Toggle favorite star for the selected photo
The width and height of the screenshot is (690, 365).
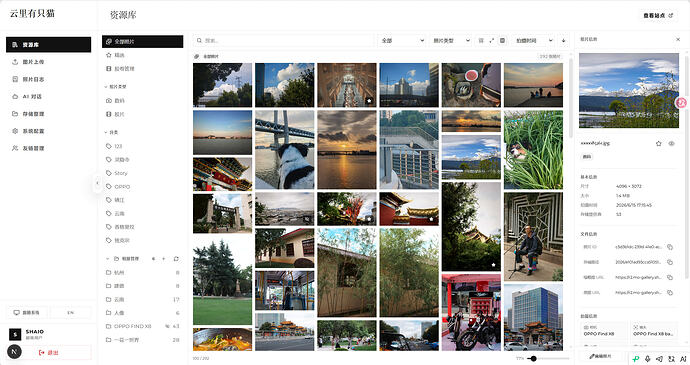(659, 144)
